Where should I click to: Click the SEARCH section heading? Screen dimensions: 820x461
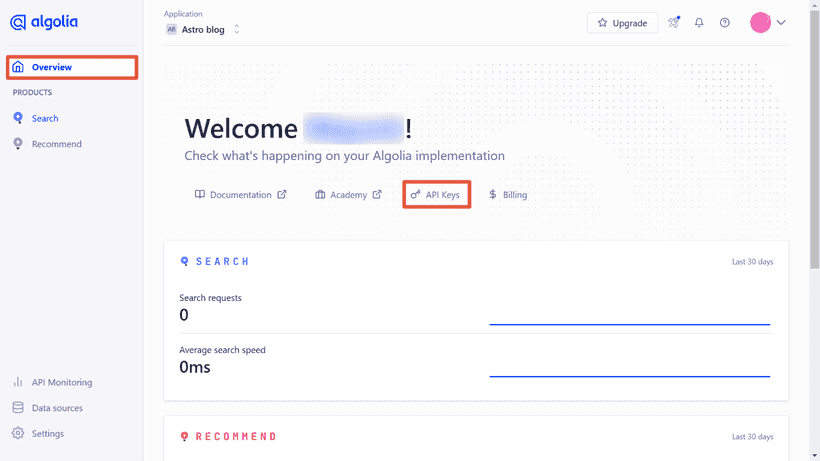tap(222, 261)
